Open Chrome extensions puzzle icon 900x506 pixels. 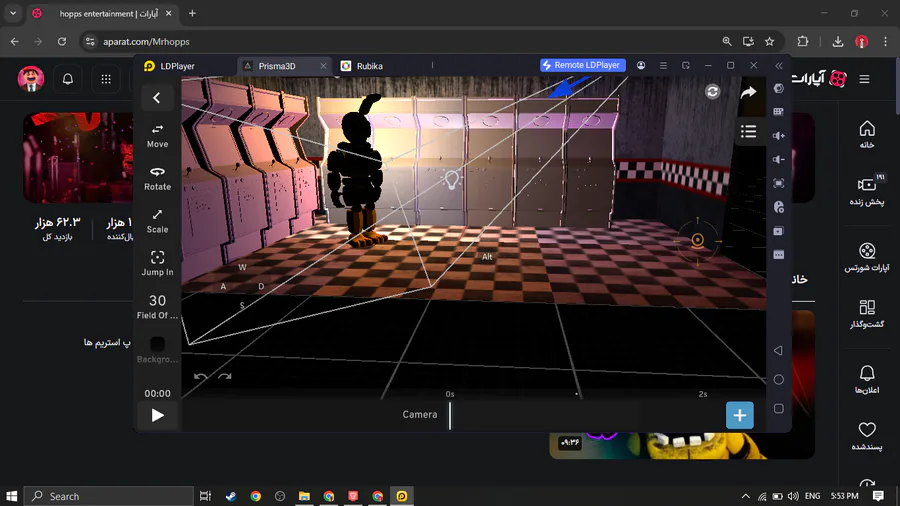point(802,41)
